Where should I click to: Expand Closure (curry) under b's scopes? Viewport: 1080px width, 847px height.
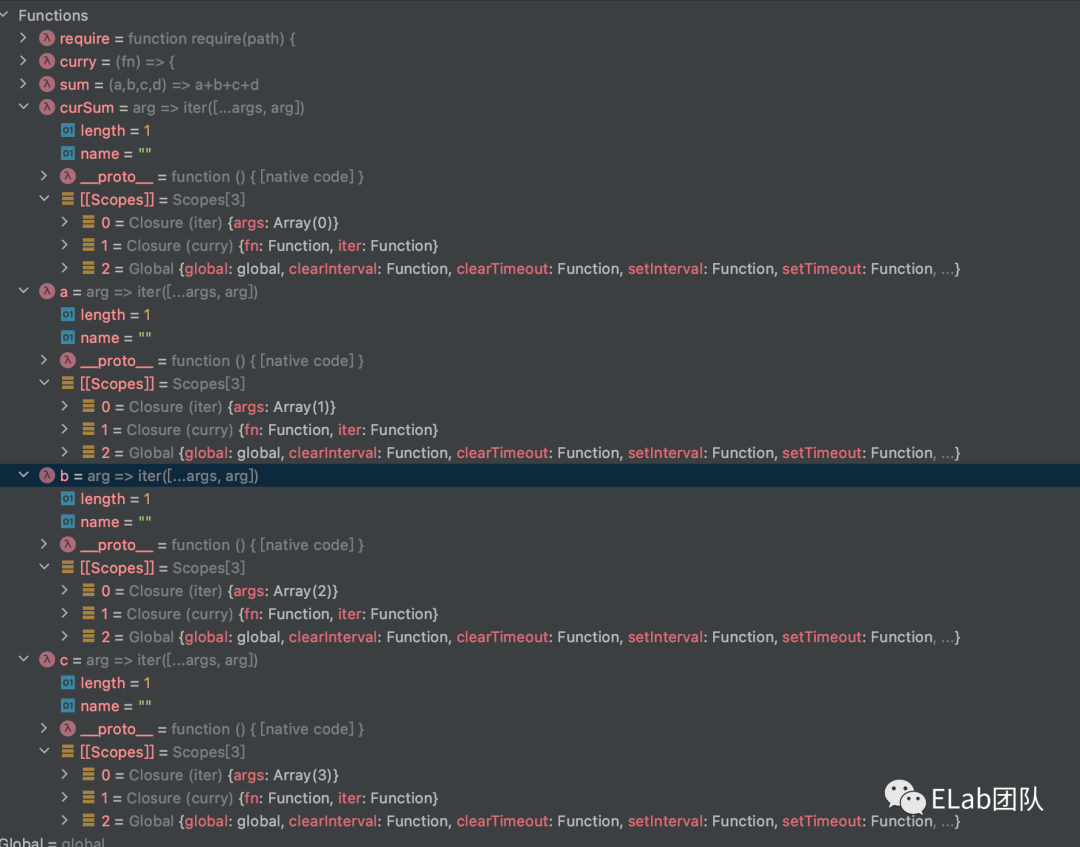coord(65,613)
